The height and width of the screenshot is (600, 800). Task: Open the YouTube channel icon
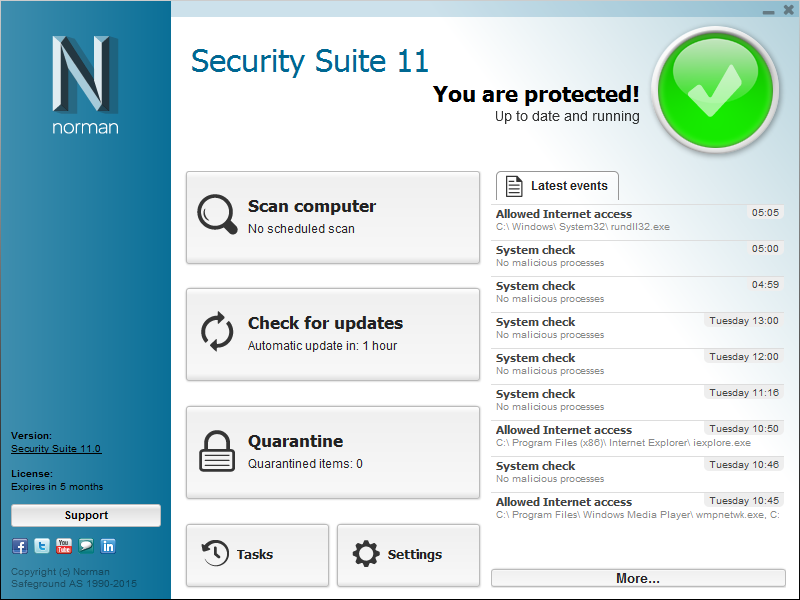(63, 546)
